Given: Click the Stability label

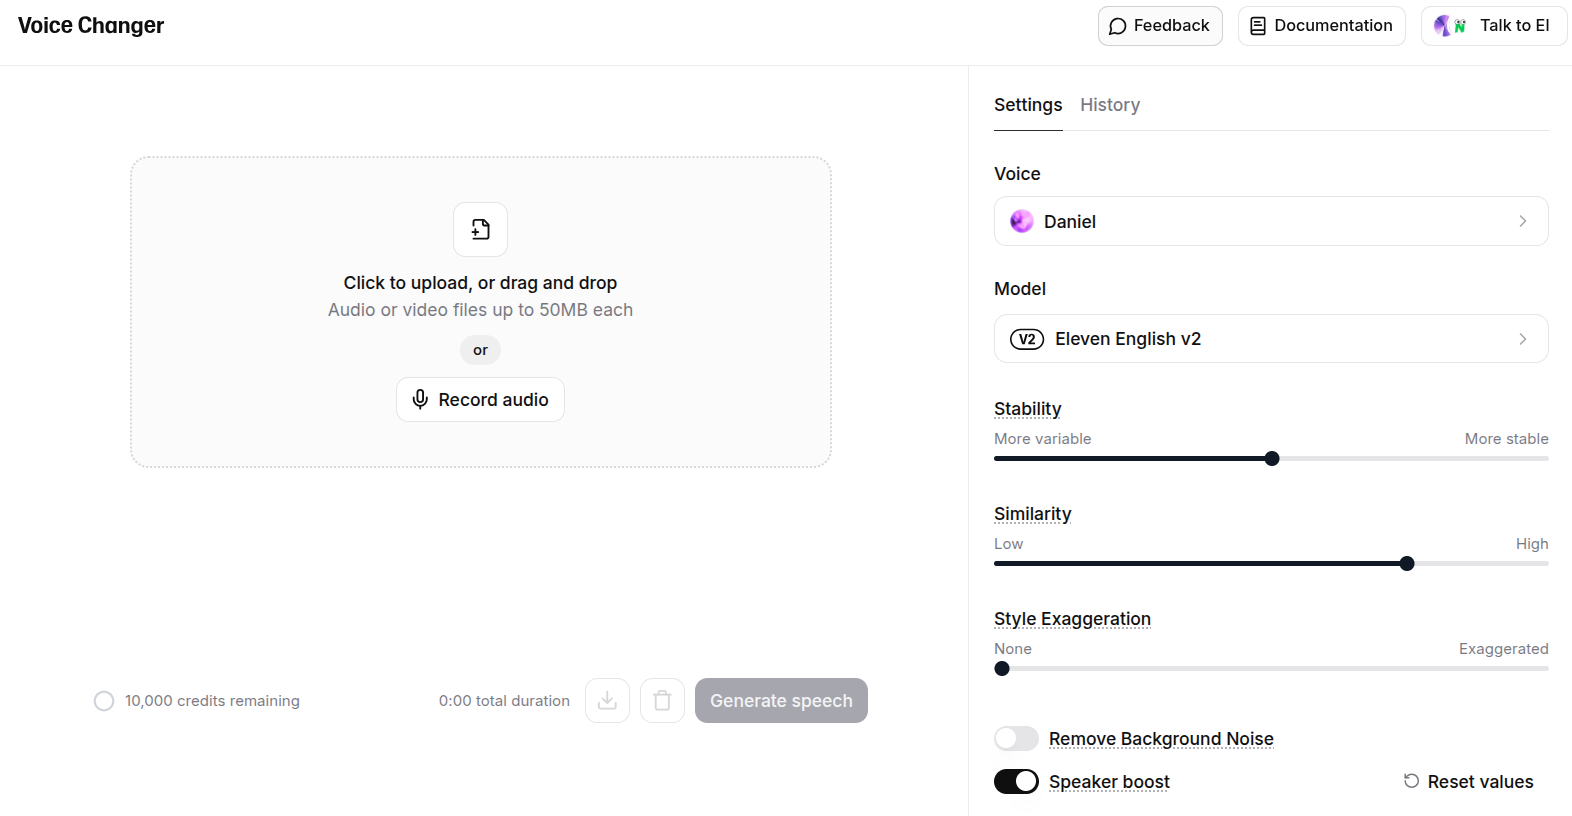Looking at the screenshot, I should tap(1027, 409).
